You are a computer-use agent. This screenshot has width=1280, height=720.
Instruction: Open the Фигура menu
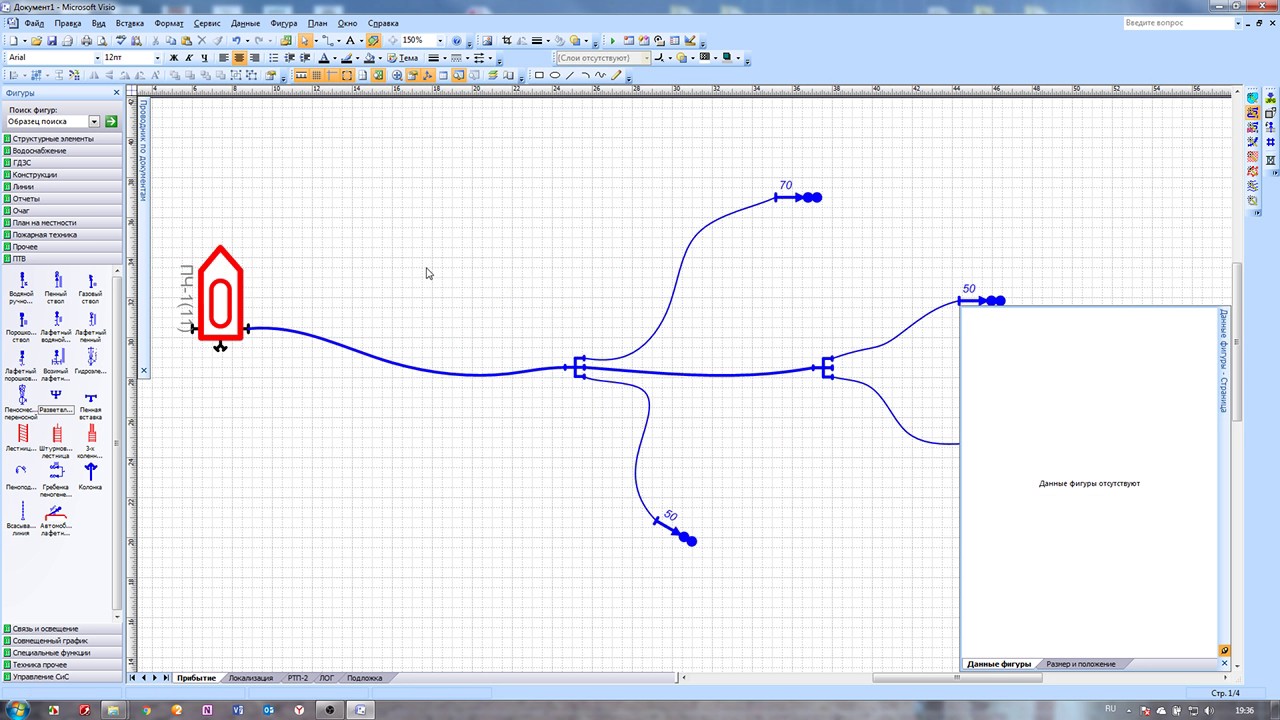[x=283, y=23]
